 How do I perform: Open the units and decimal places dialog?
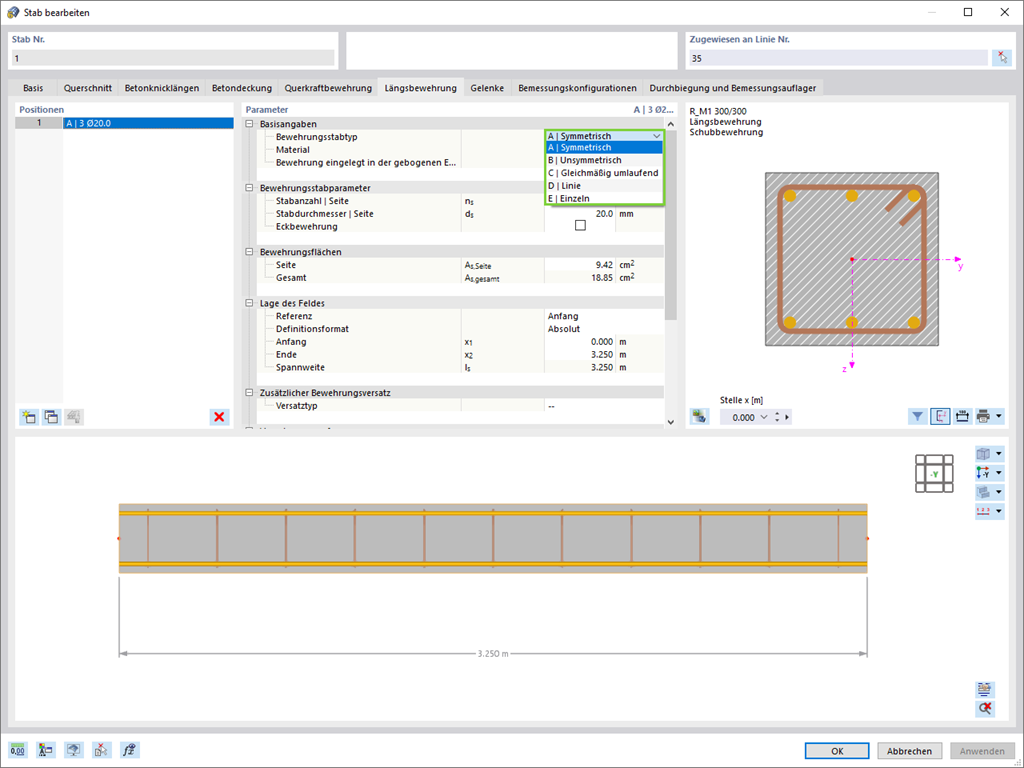(18, 750)
